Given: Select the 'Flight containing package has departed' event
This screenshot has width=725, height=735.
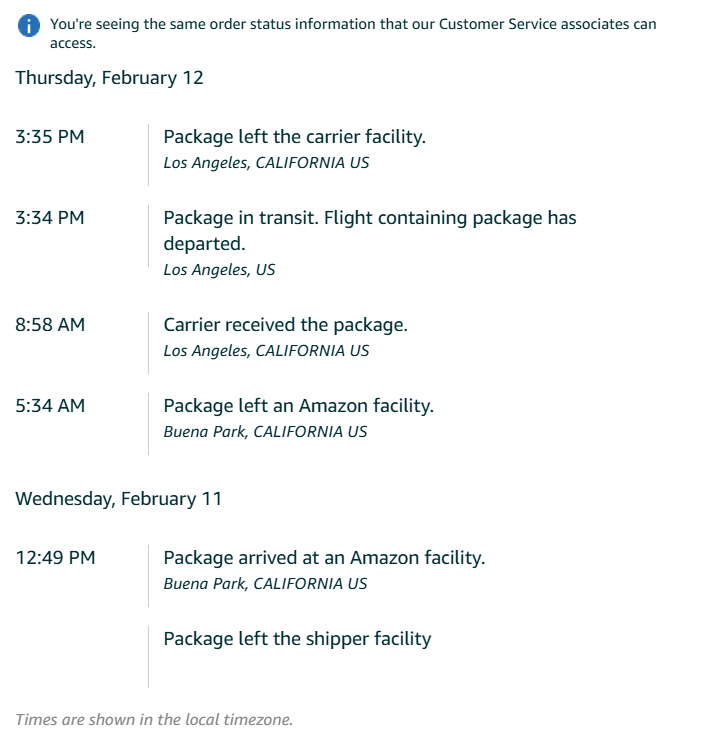Looking at the screenshot, I should [369, 230].
